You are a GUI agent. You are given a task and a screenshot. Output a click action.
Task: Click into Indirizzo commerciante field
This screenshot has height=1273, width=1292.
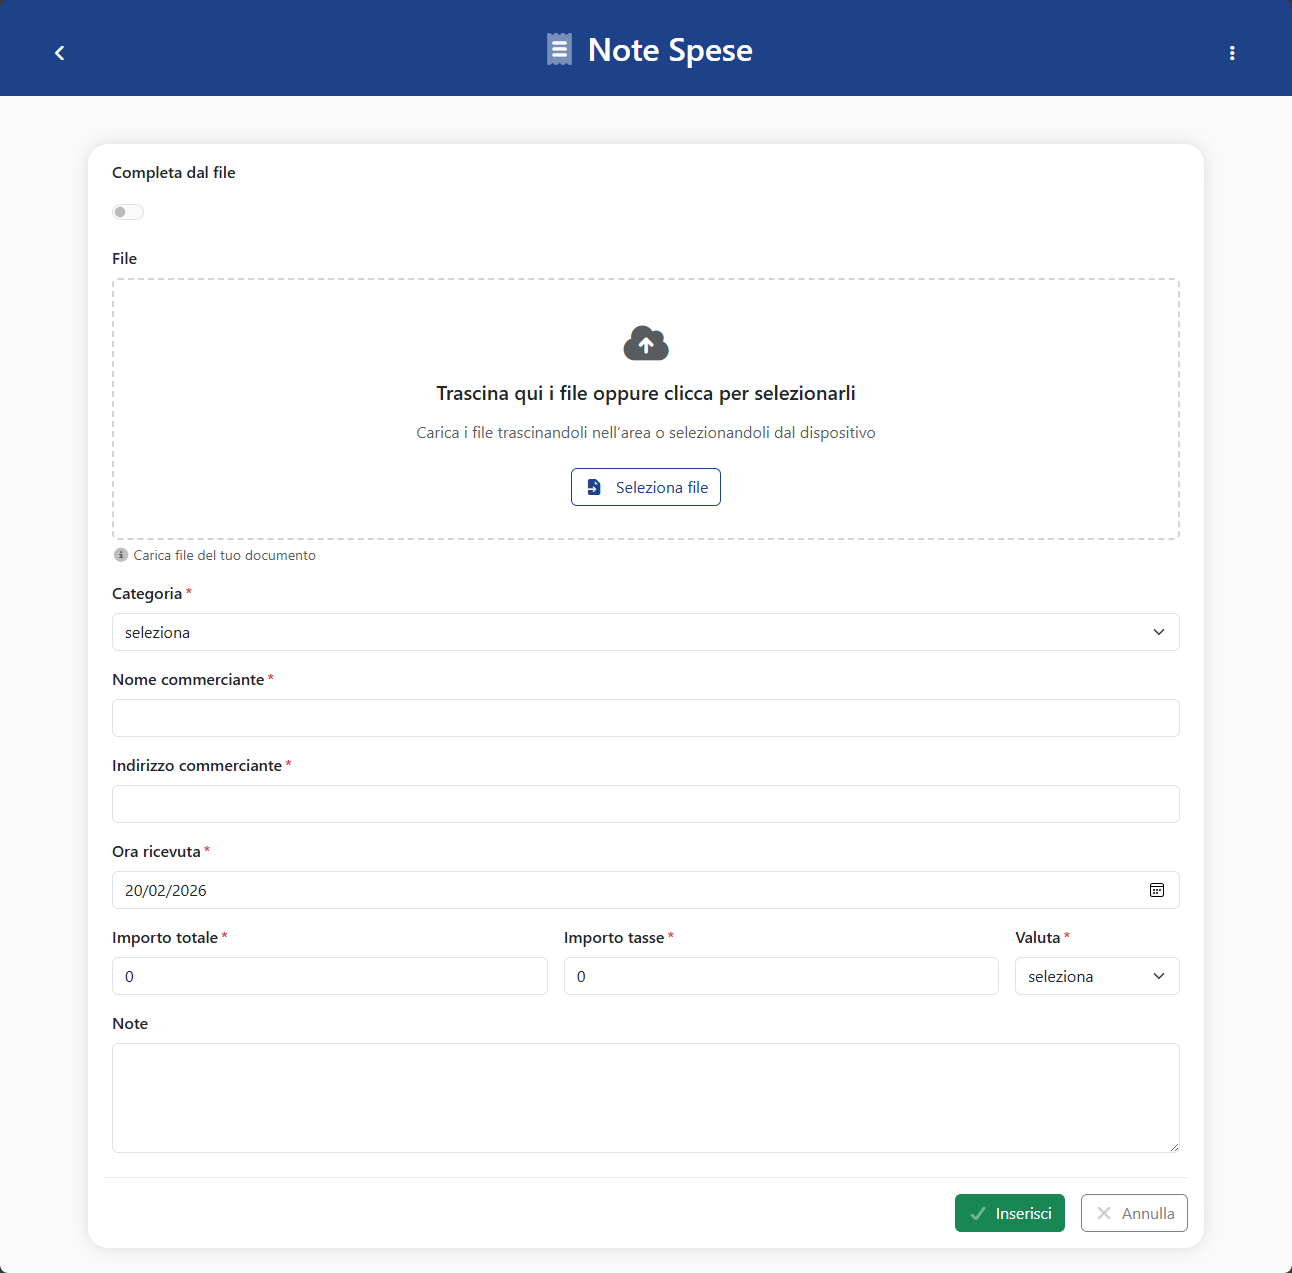(x=645, y=804)
